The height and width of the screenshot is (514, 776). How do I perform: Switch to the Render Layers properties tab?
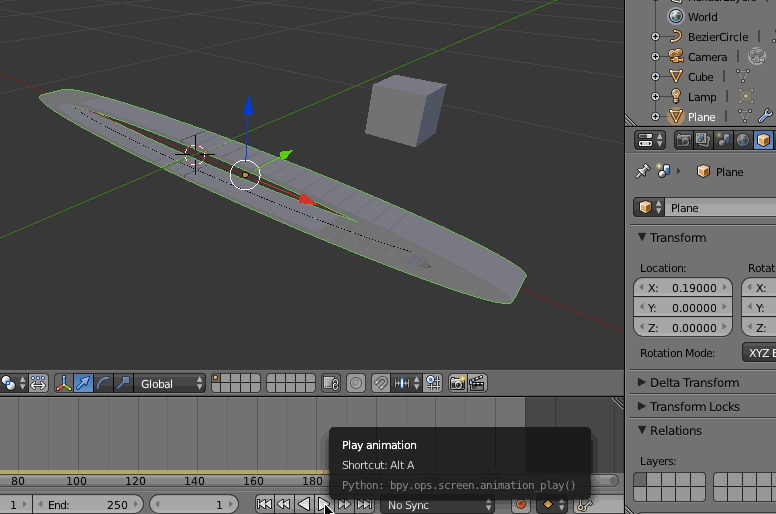click(703, 140)
